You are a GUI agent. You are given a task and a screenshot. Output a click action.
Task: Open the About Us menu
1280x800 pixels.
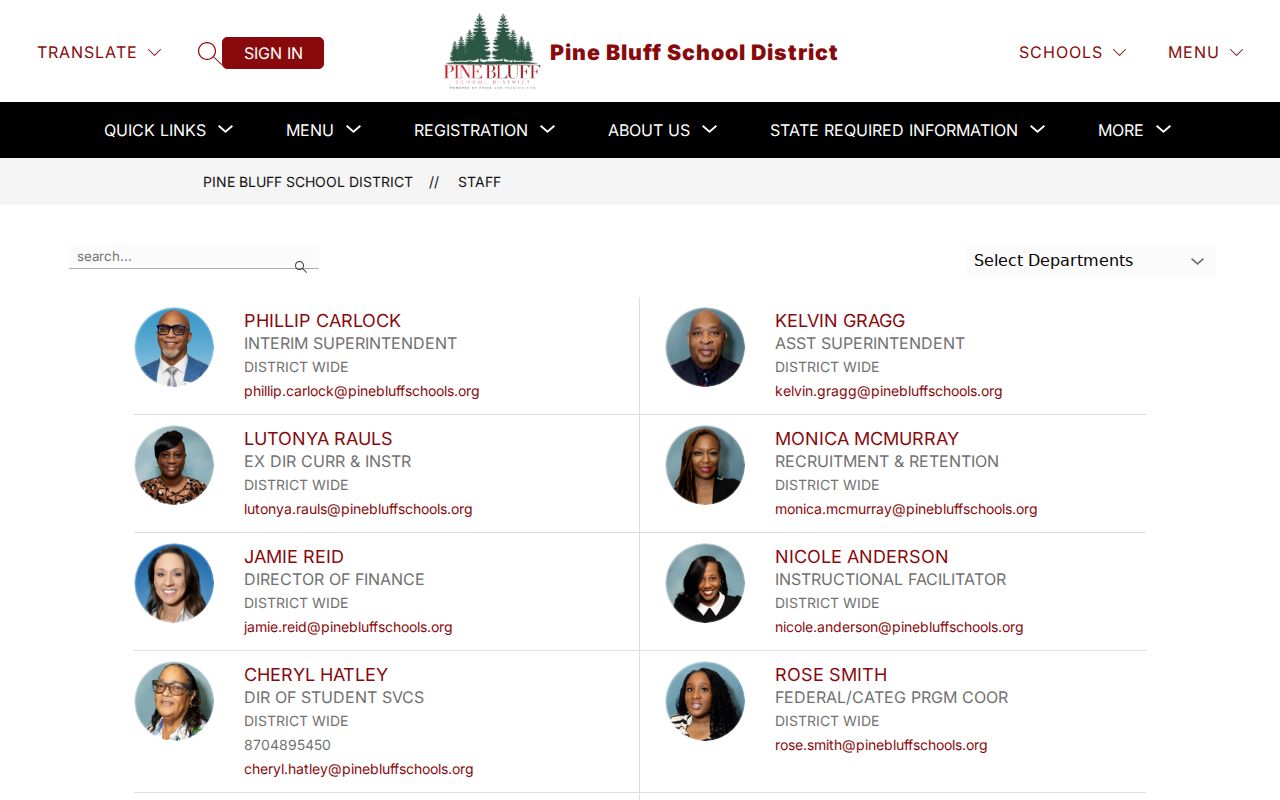click(x=662, y=130)
